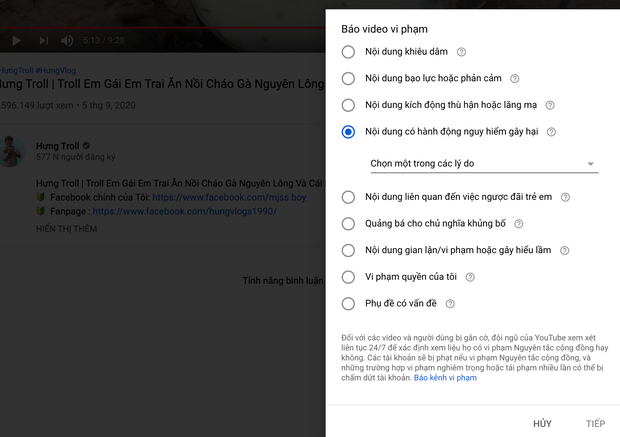Select Nội dung bạo lực hoặc phản cảm

348,78
